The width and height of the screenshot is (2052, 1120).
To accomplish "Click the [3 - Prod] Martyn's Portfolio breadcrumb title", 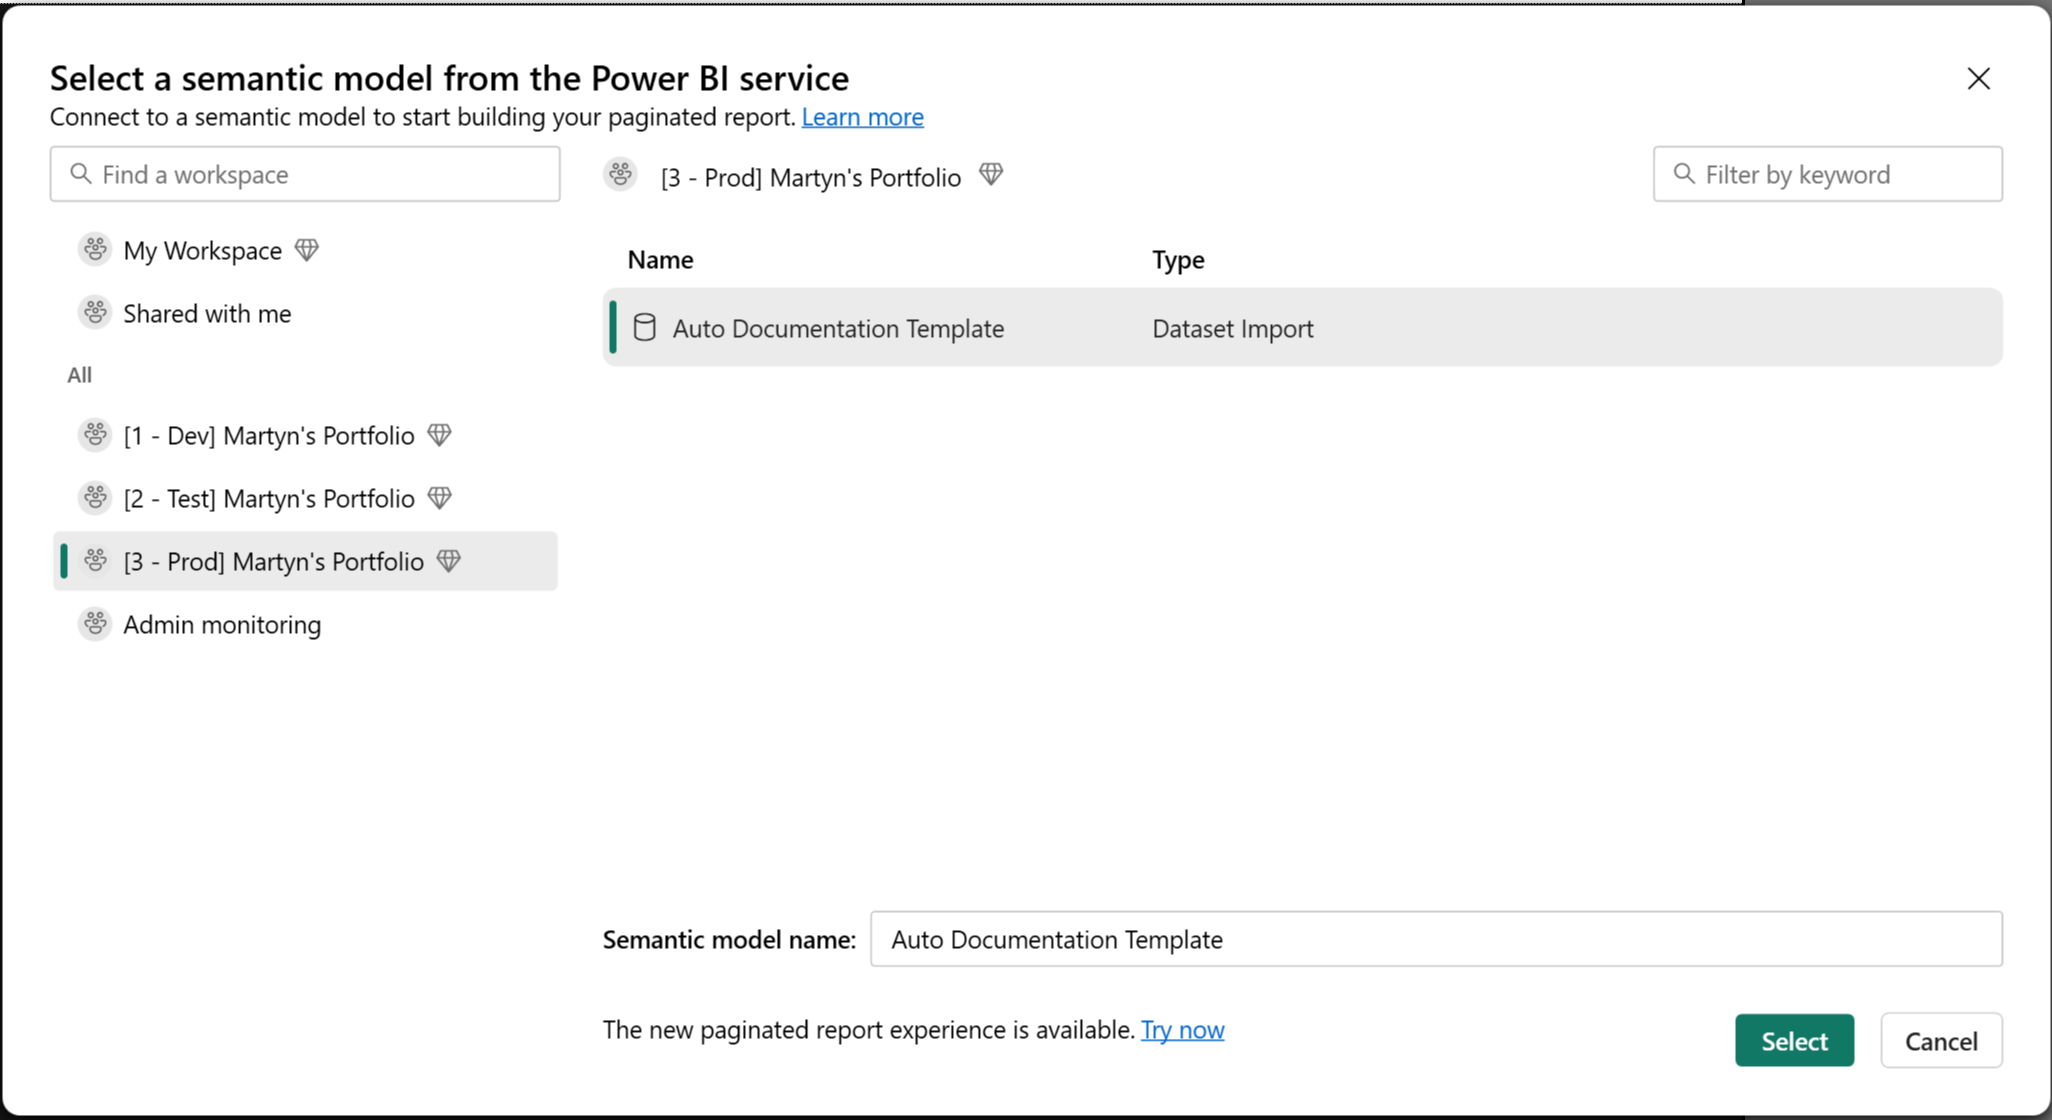I will [x=811, y=177].
